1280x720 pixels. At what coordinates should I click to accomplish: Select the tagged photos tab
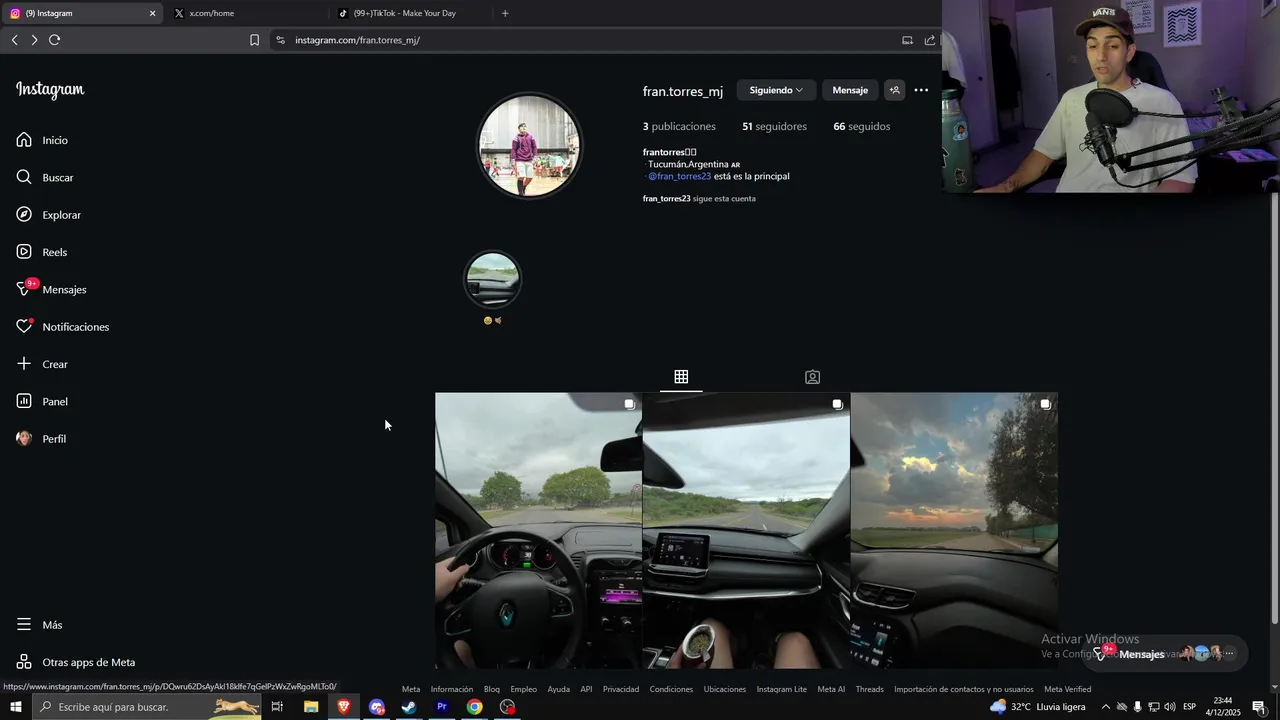(x=812, y=377)
